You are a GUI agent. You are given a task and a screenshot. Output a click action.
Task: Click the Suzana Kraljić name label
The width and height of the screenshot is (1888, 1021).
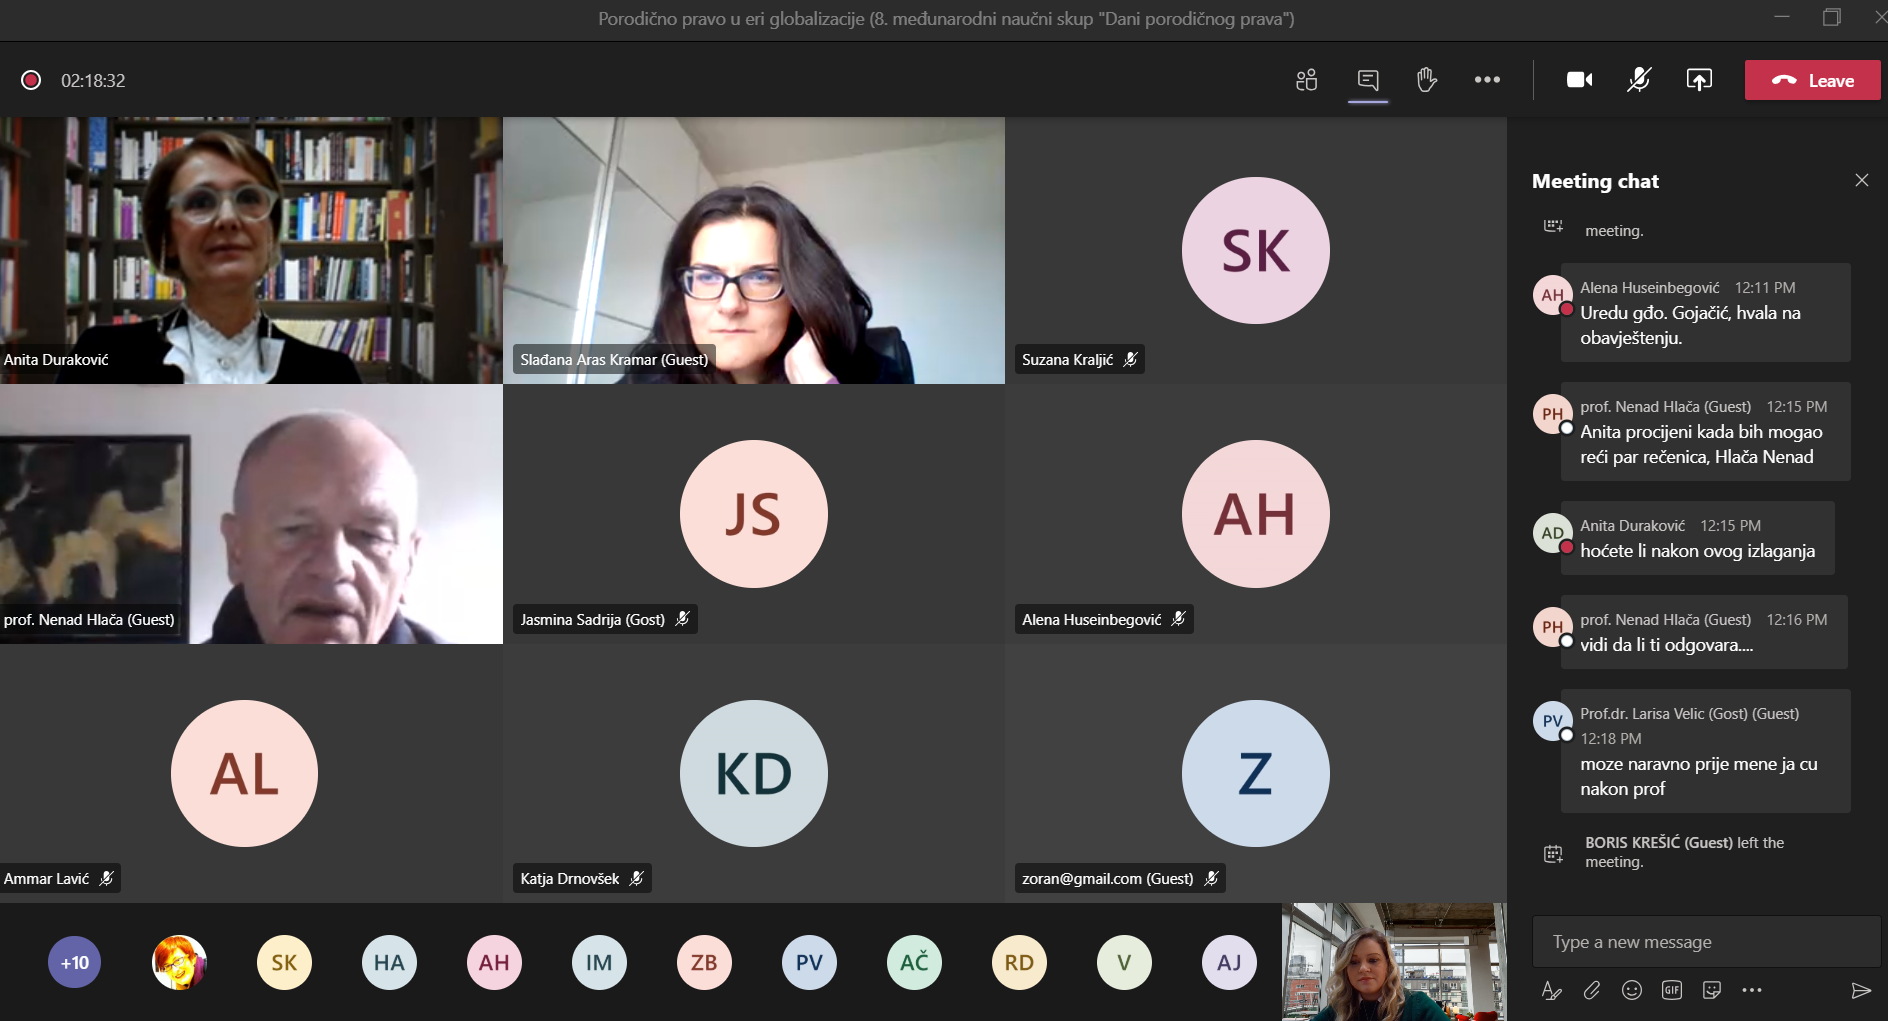point(1079,359)
